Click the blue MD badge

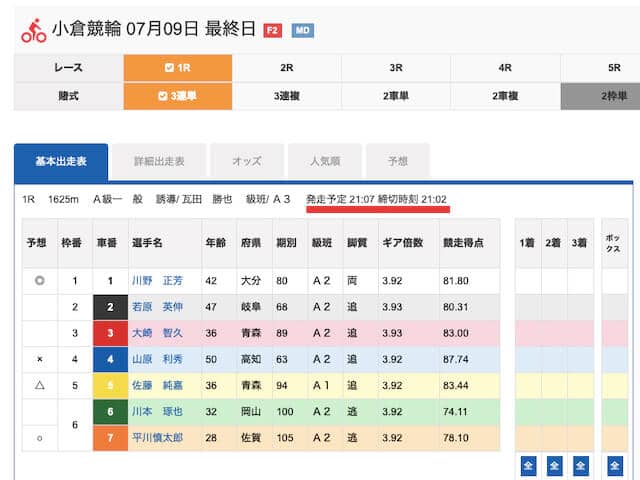pyautogui.click(x=302, y=30)
